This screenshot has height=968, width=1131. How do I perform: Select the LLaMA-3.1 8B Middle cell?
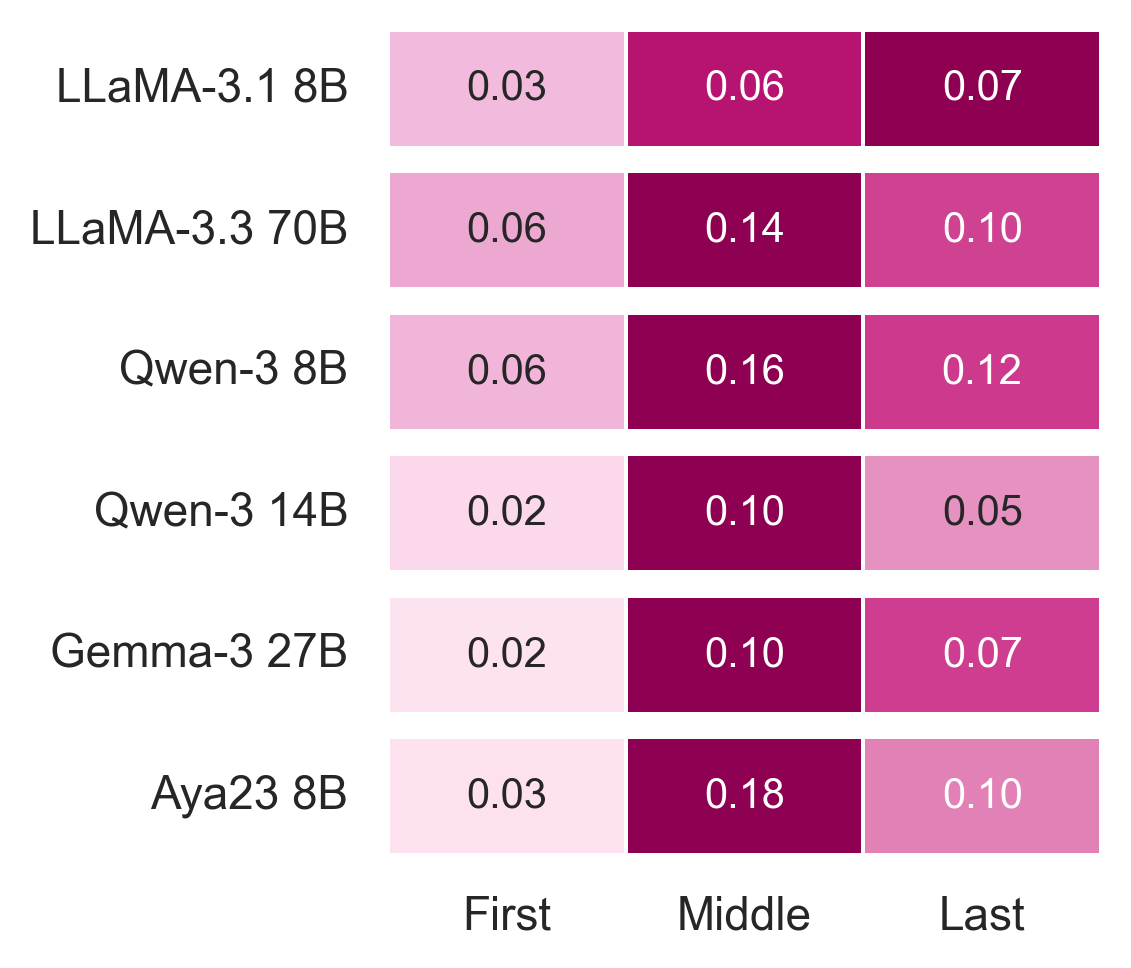pos(744,88)
